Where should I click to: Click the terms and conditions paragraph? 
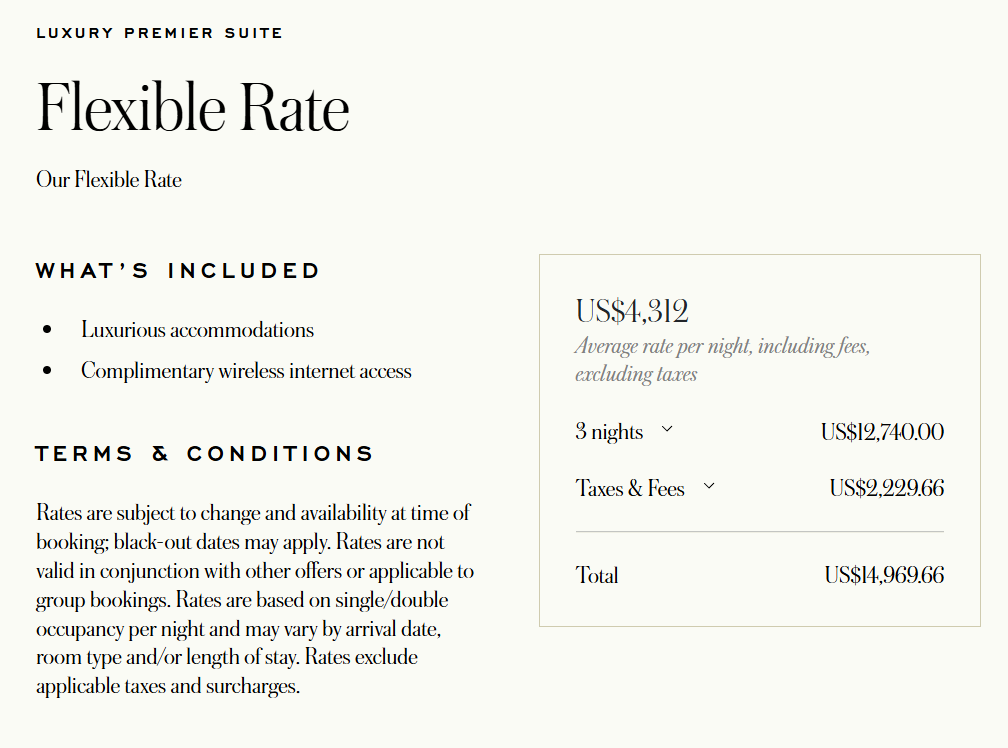click(x=255, y=599)
